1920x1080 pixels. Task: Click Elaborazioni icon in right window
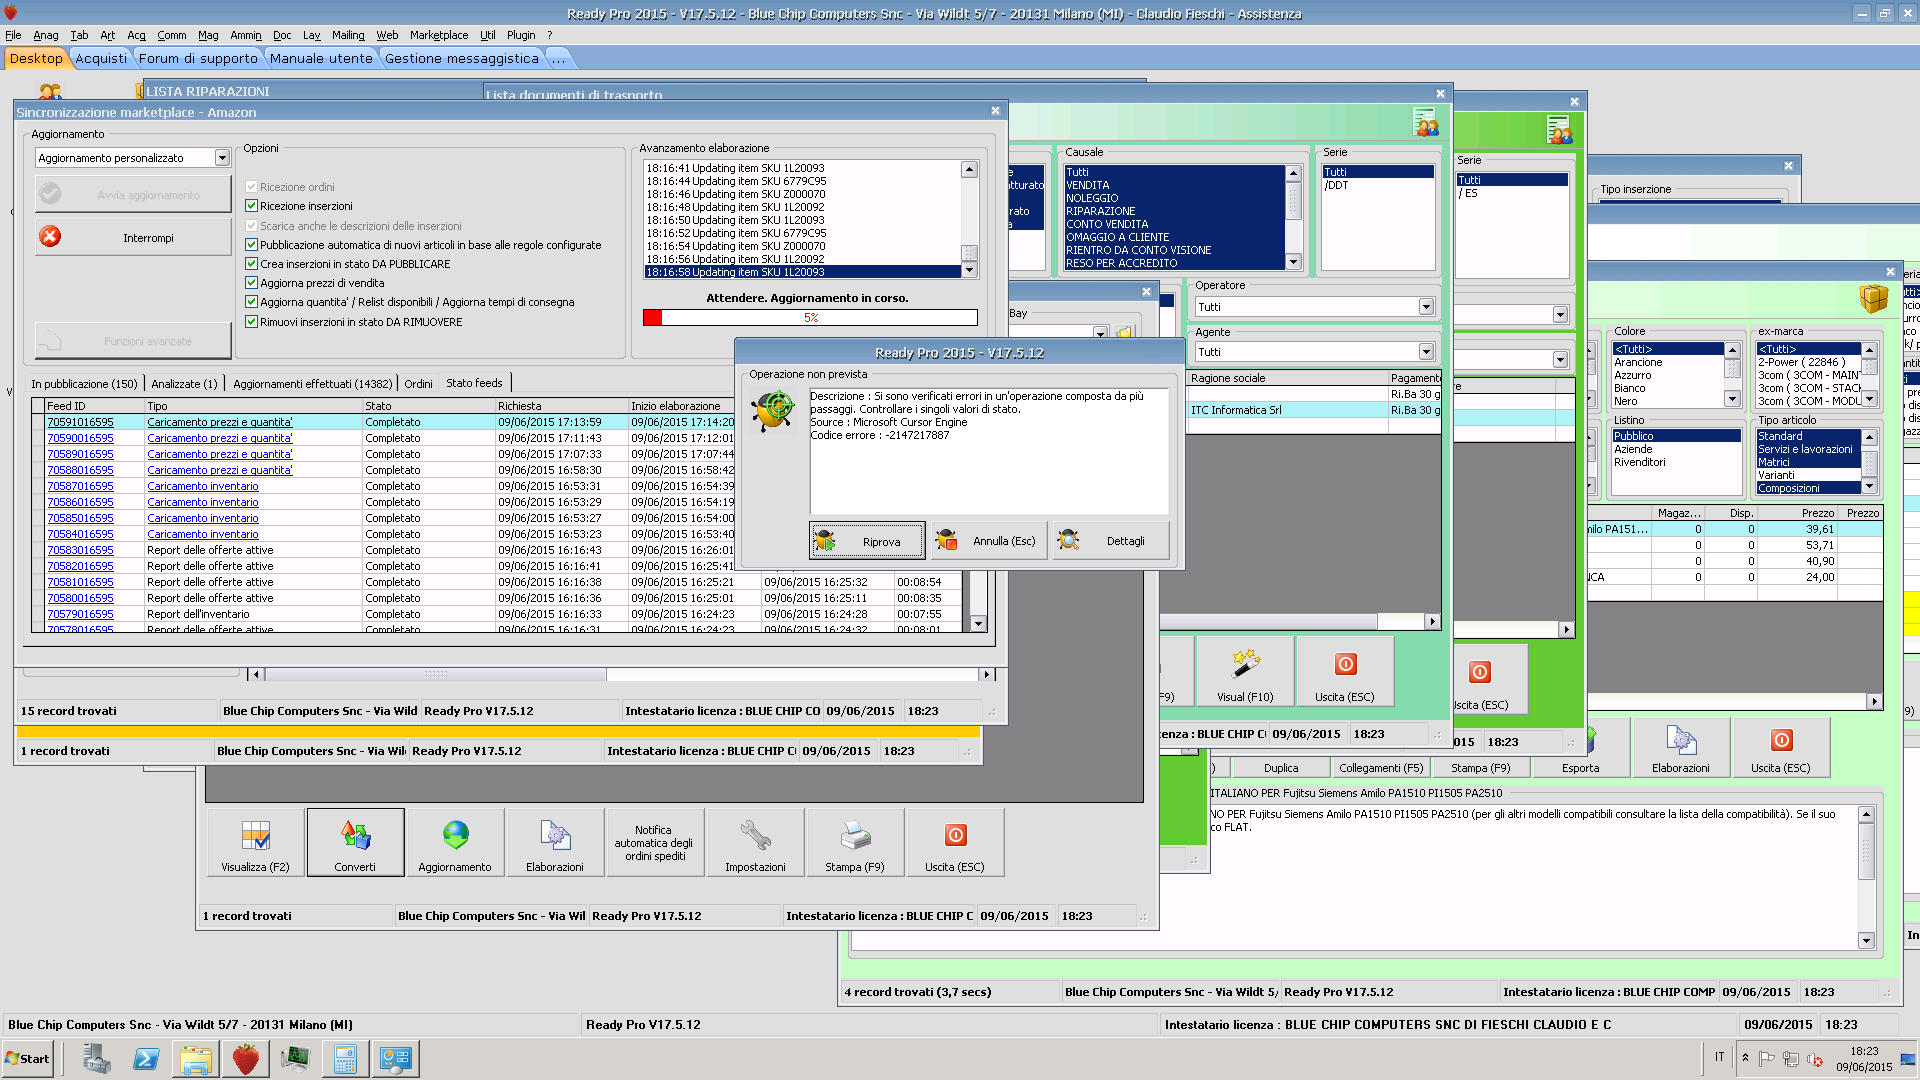tap(1681, 747)
